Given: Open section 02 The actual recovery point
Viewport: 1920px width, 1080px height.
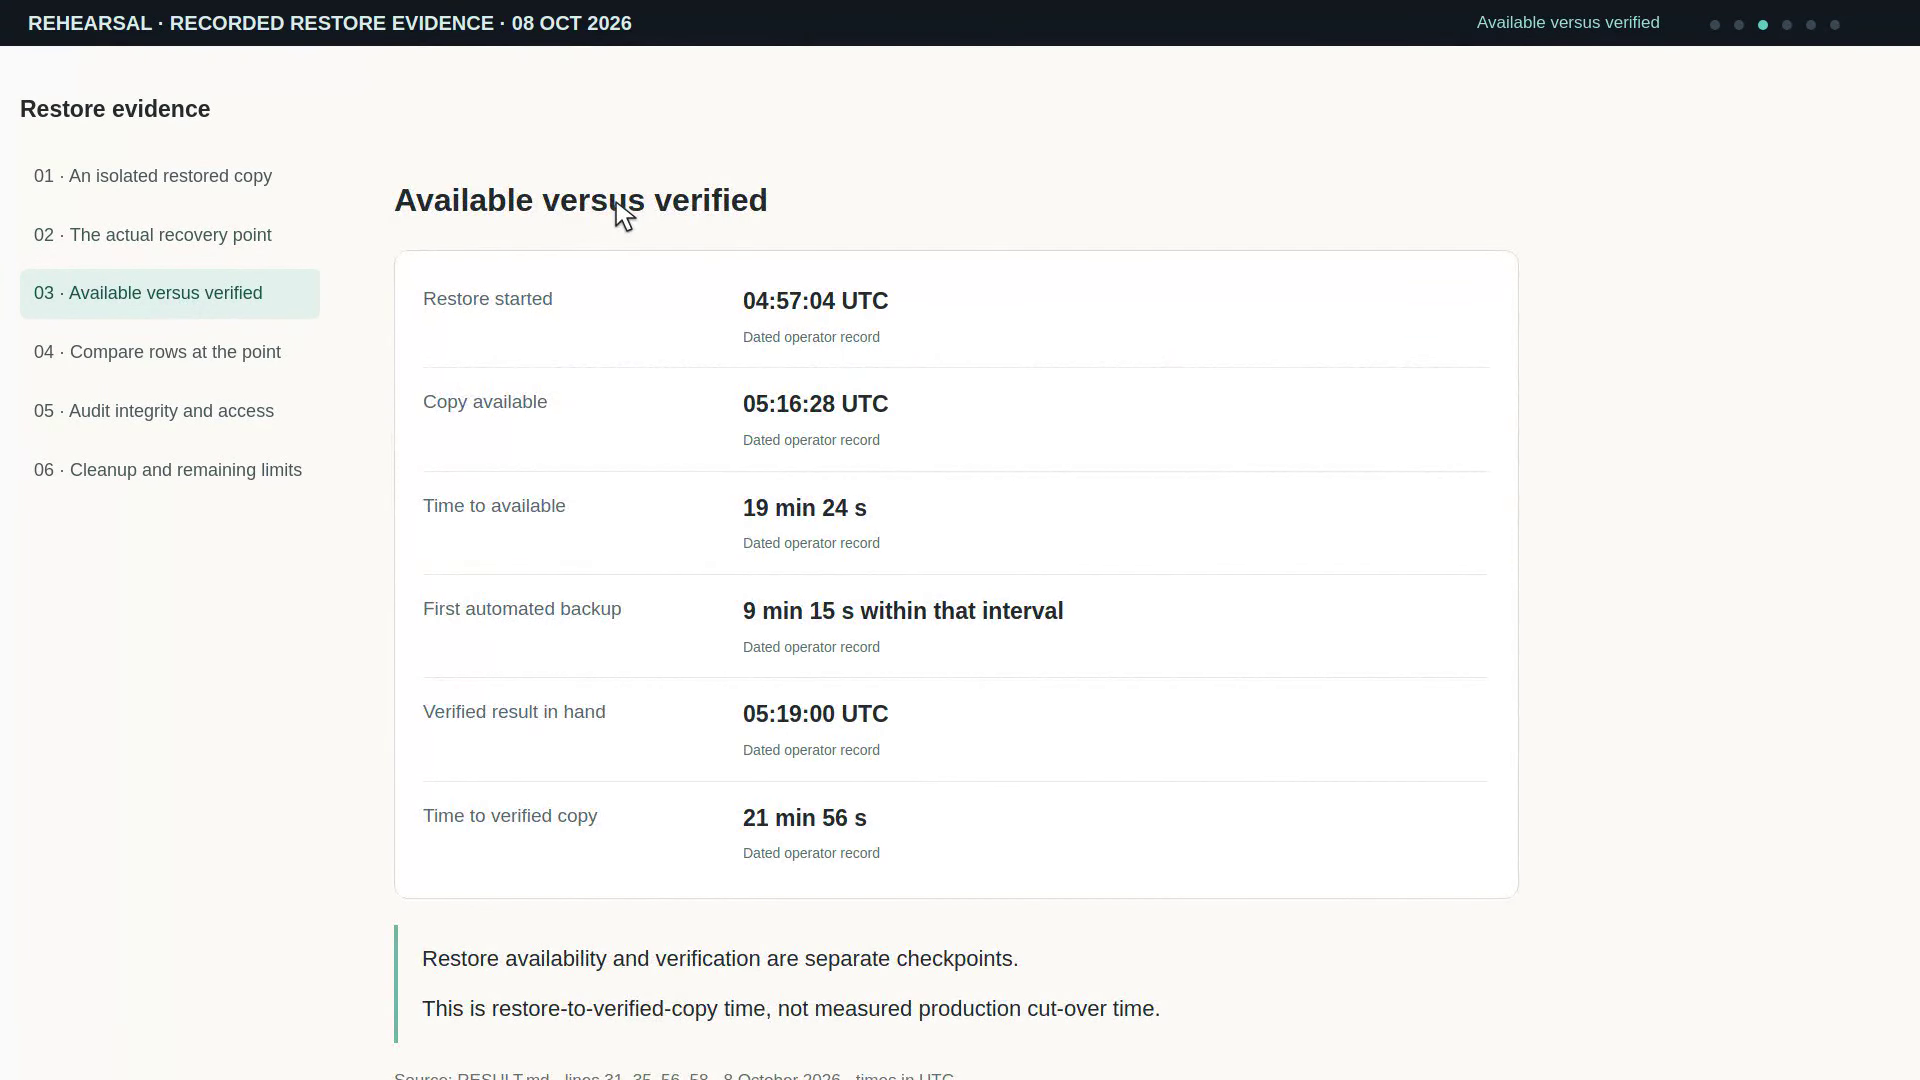Looking at the screenshot, I should [x=170, y=235].
